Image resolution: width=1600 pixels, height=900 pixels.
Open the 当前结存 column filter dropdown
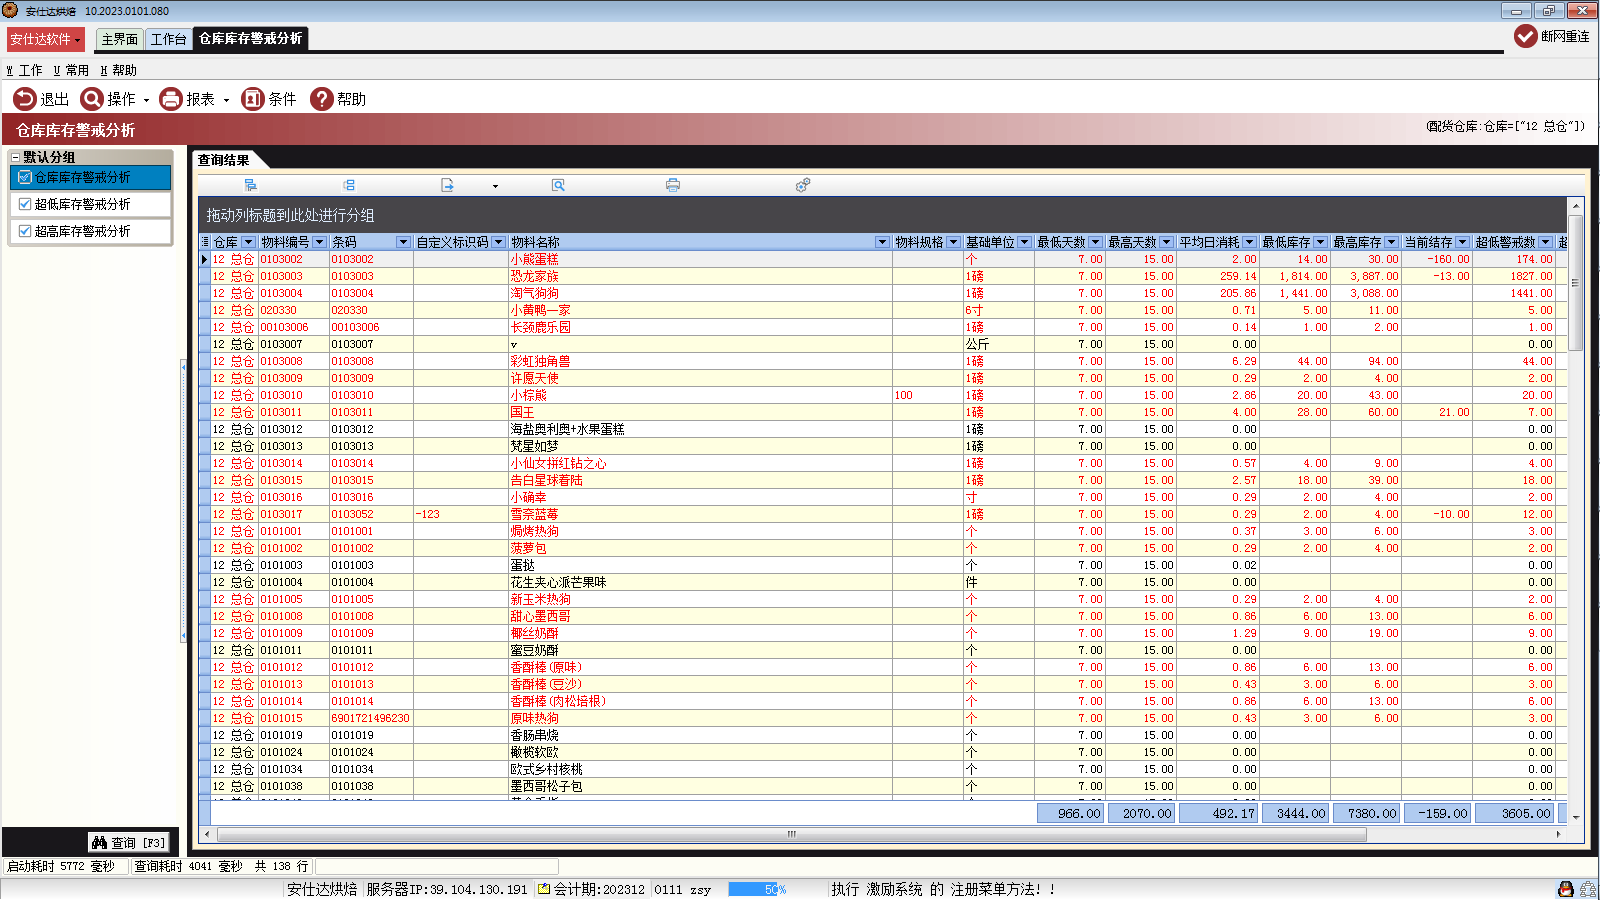(x=1462, y=242)
